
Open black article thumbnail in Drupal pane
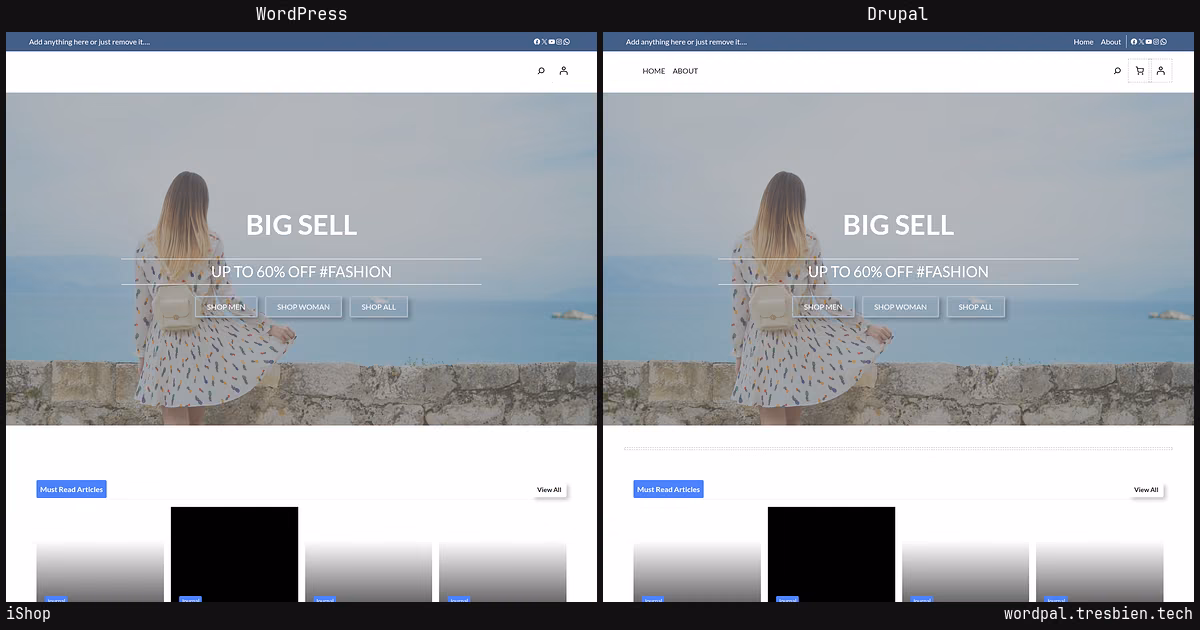[x=831, y=554]
